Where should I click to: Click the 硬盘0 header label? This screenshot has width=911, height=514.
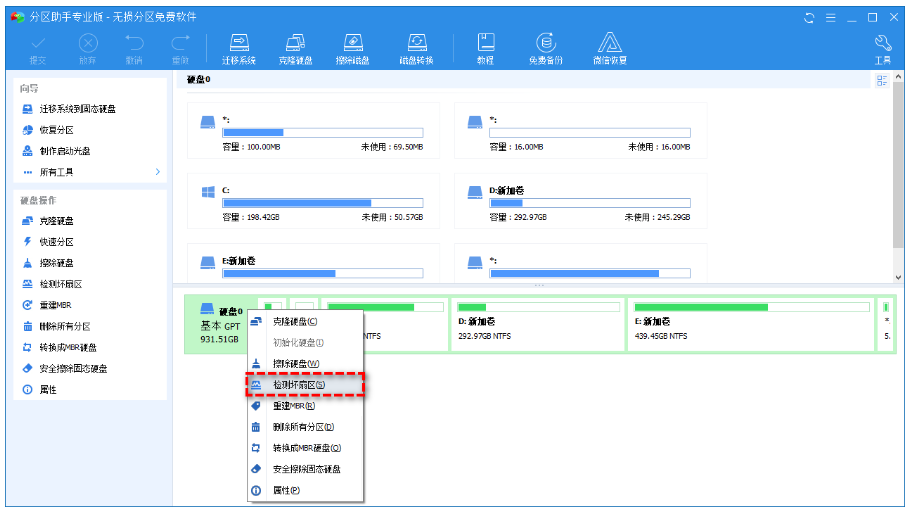199,80
